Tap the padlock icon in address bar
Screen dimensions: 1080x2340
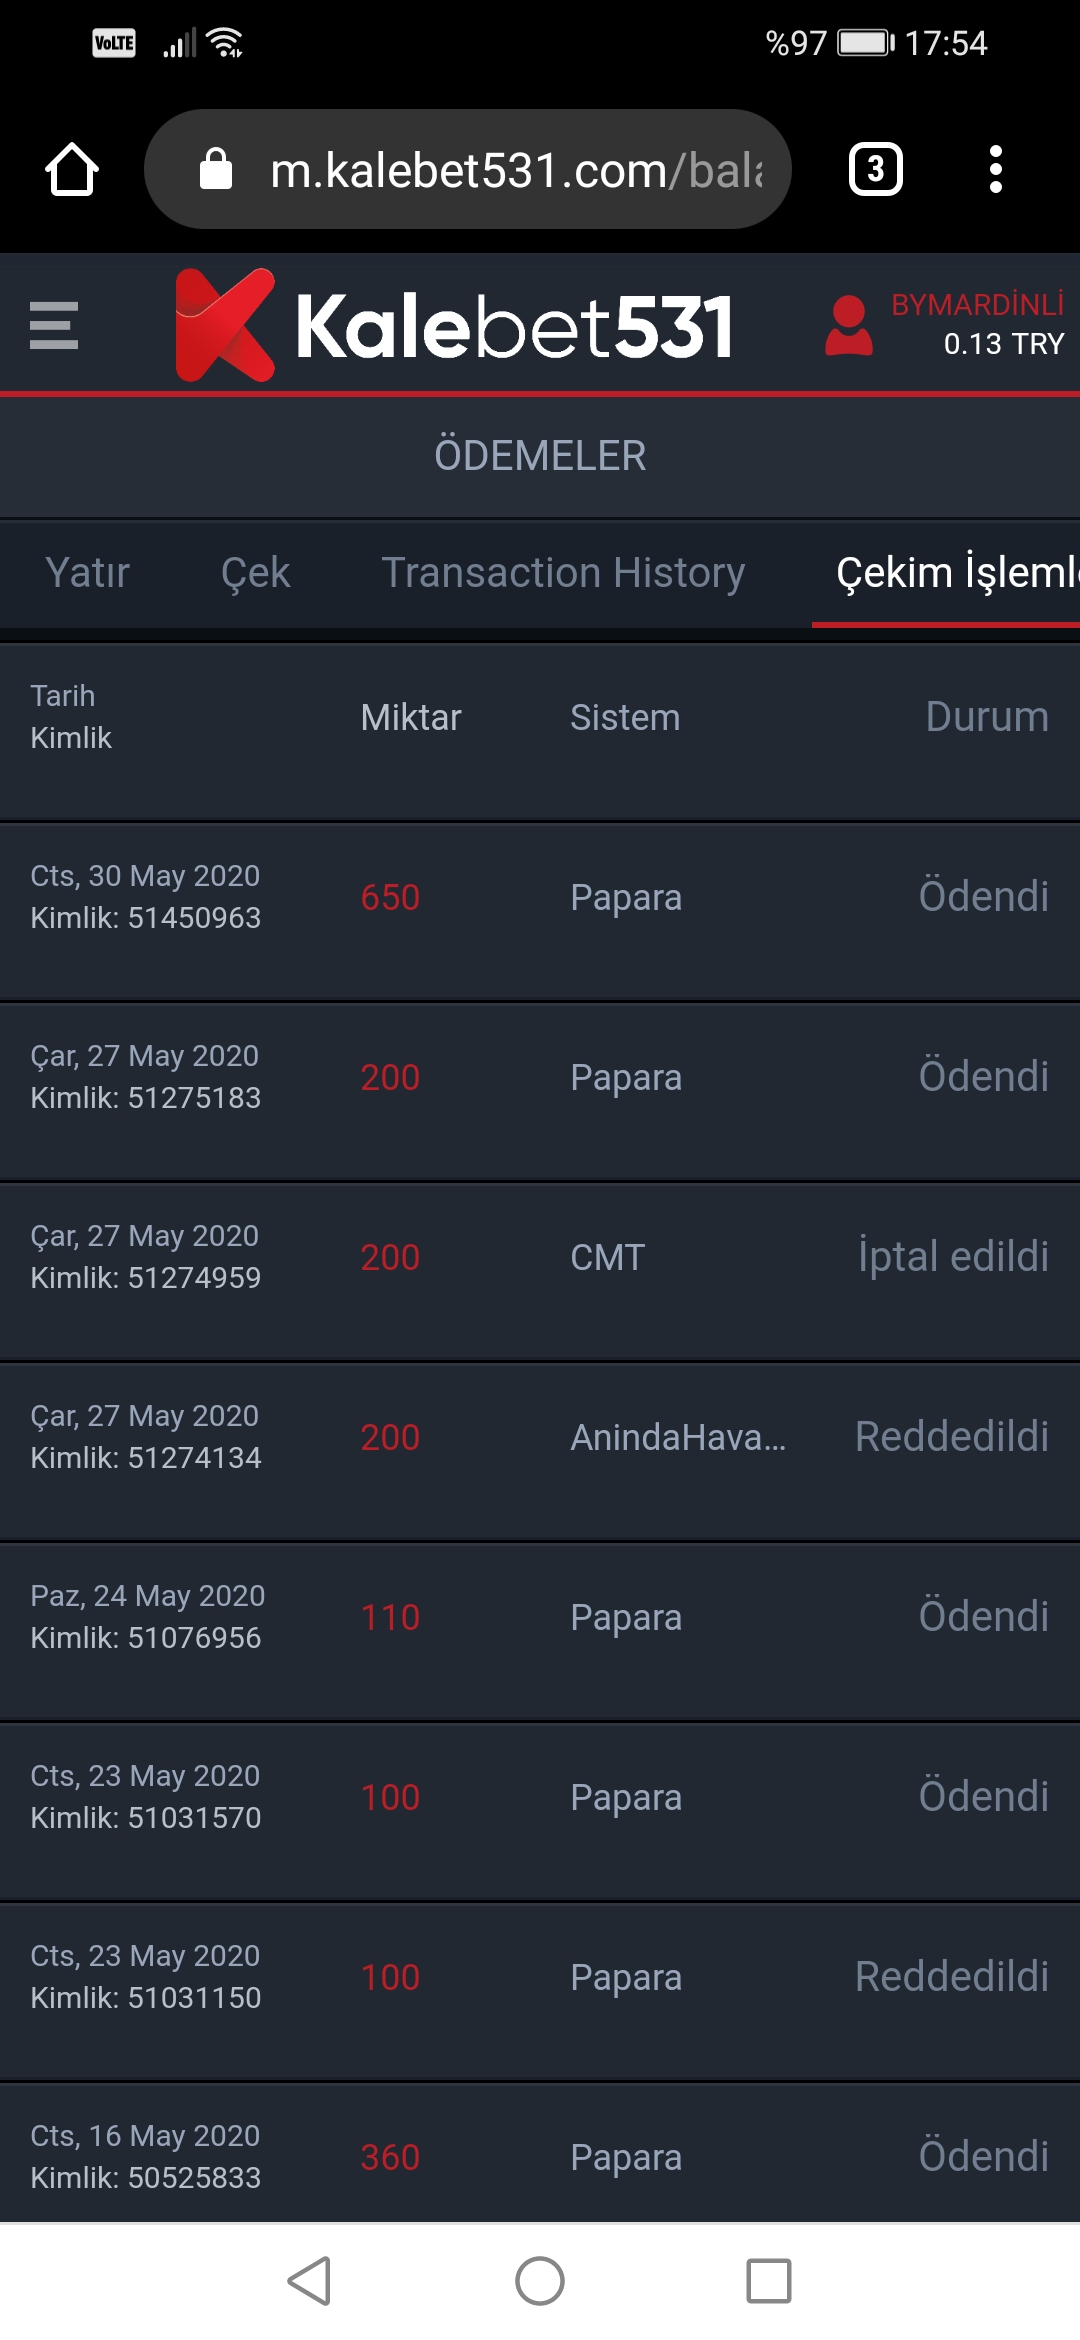pyautogui.click(x=216, y=169)
